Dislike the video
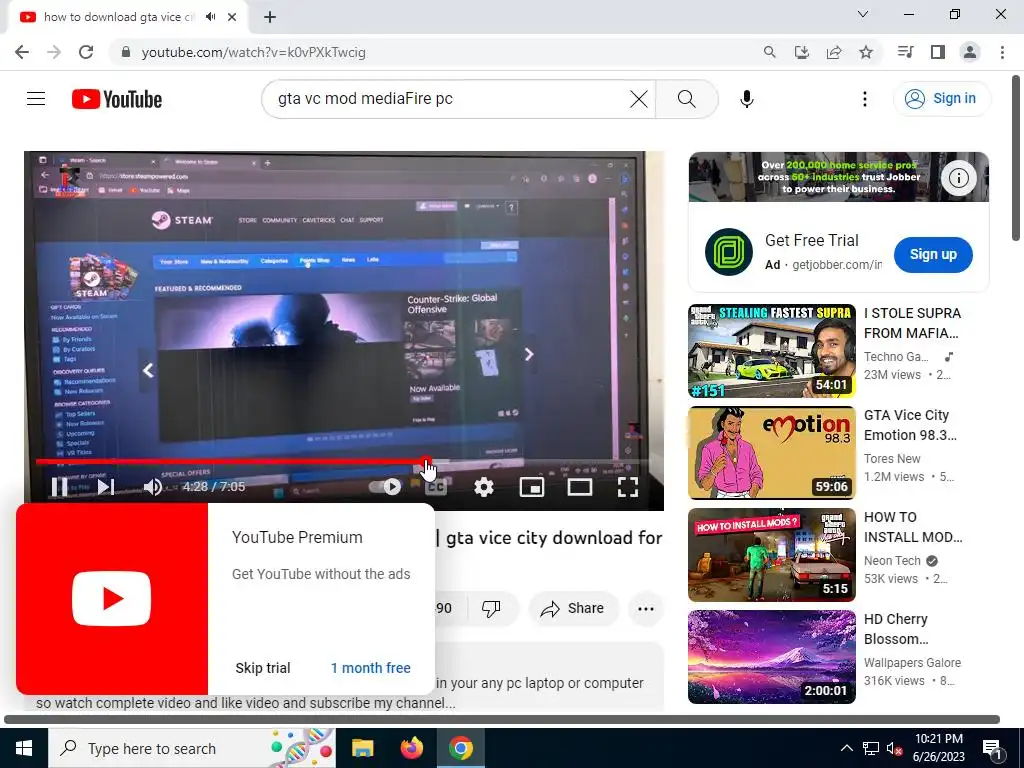This screenshot has height=768, width=1024. click(491, 608)
